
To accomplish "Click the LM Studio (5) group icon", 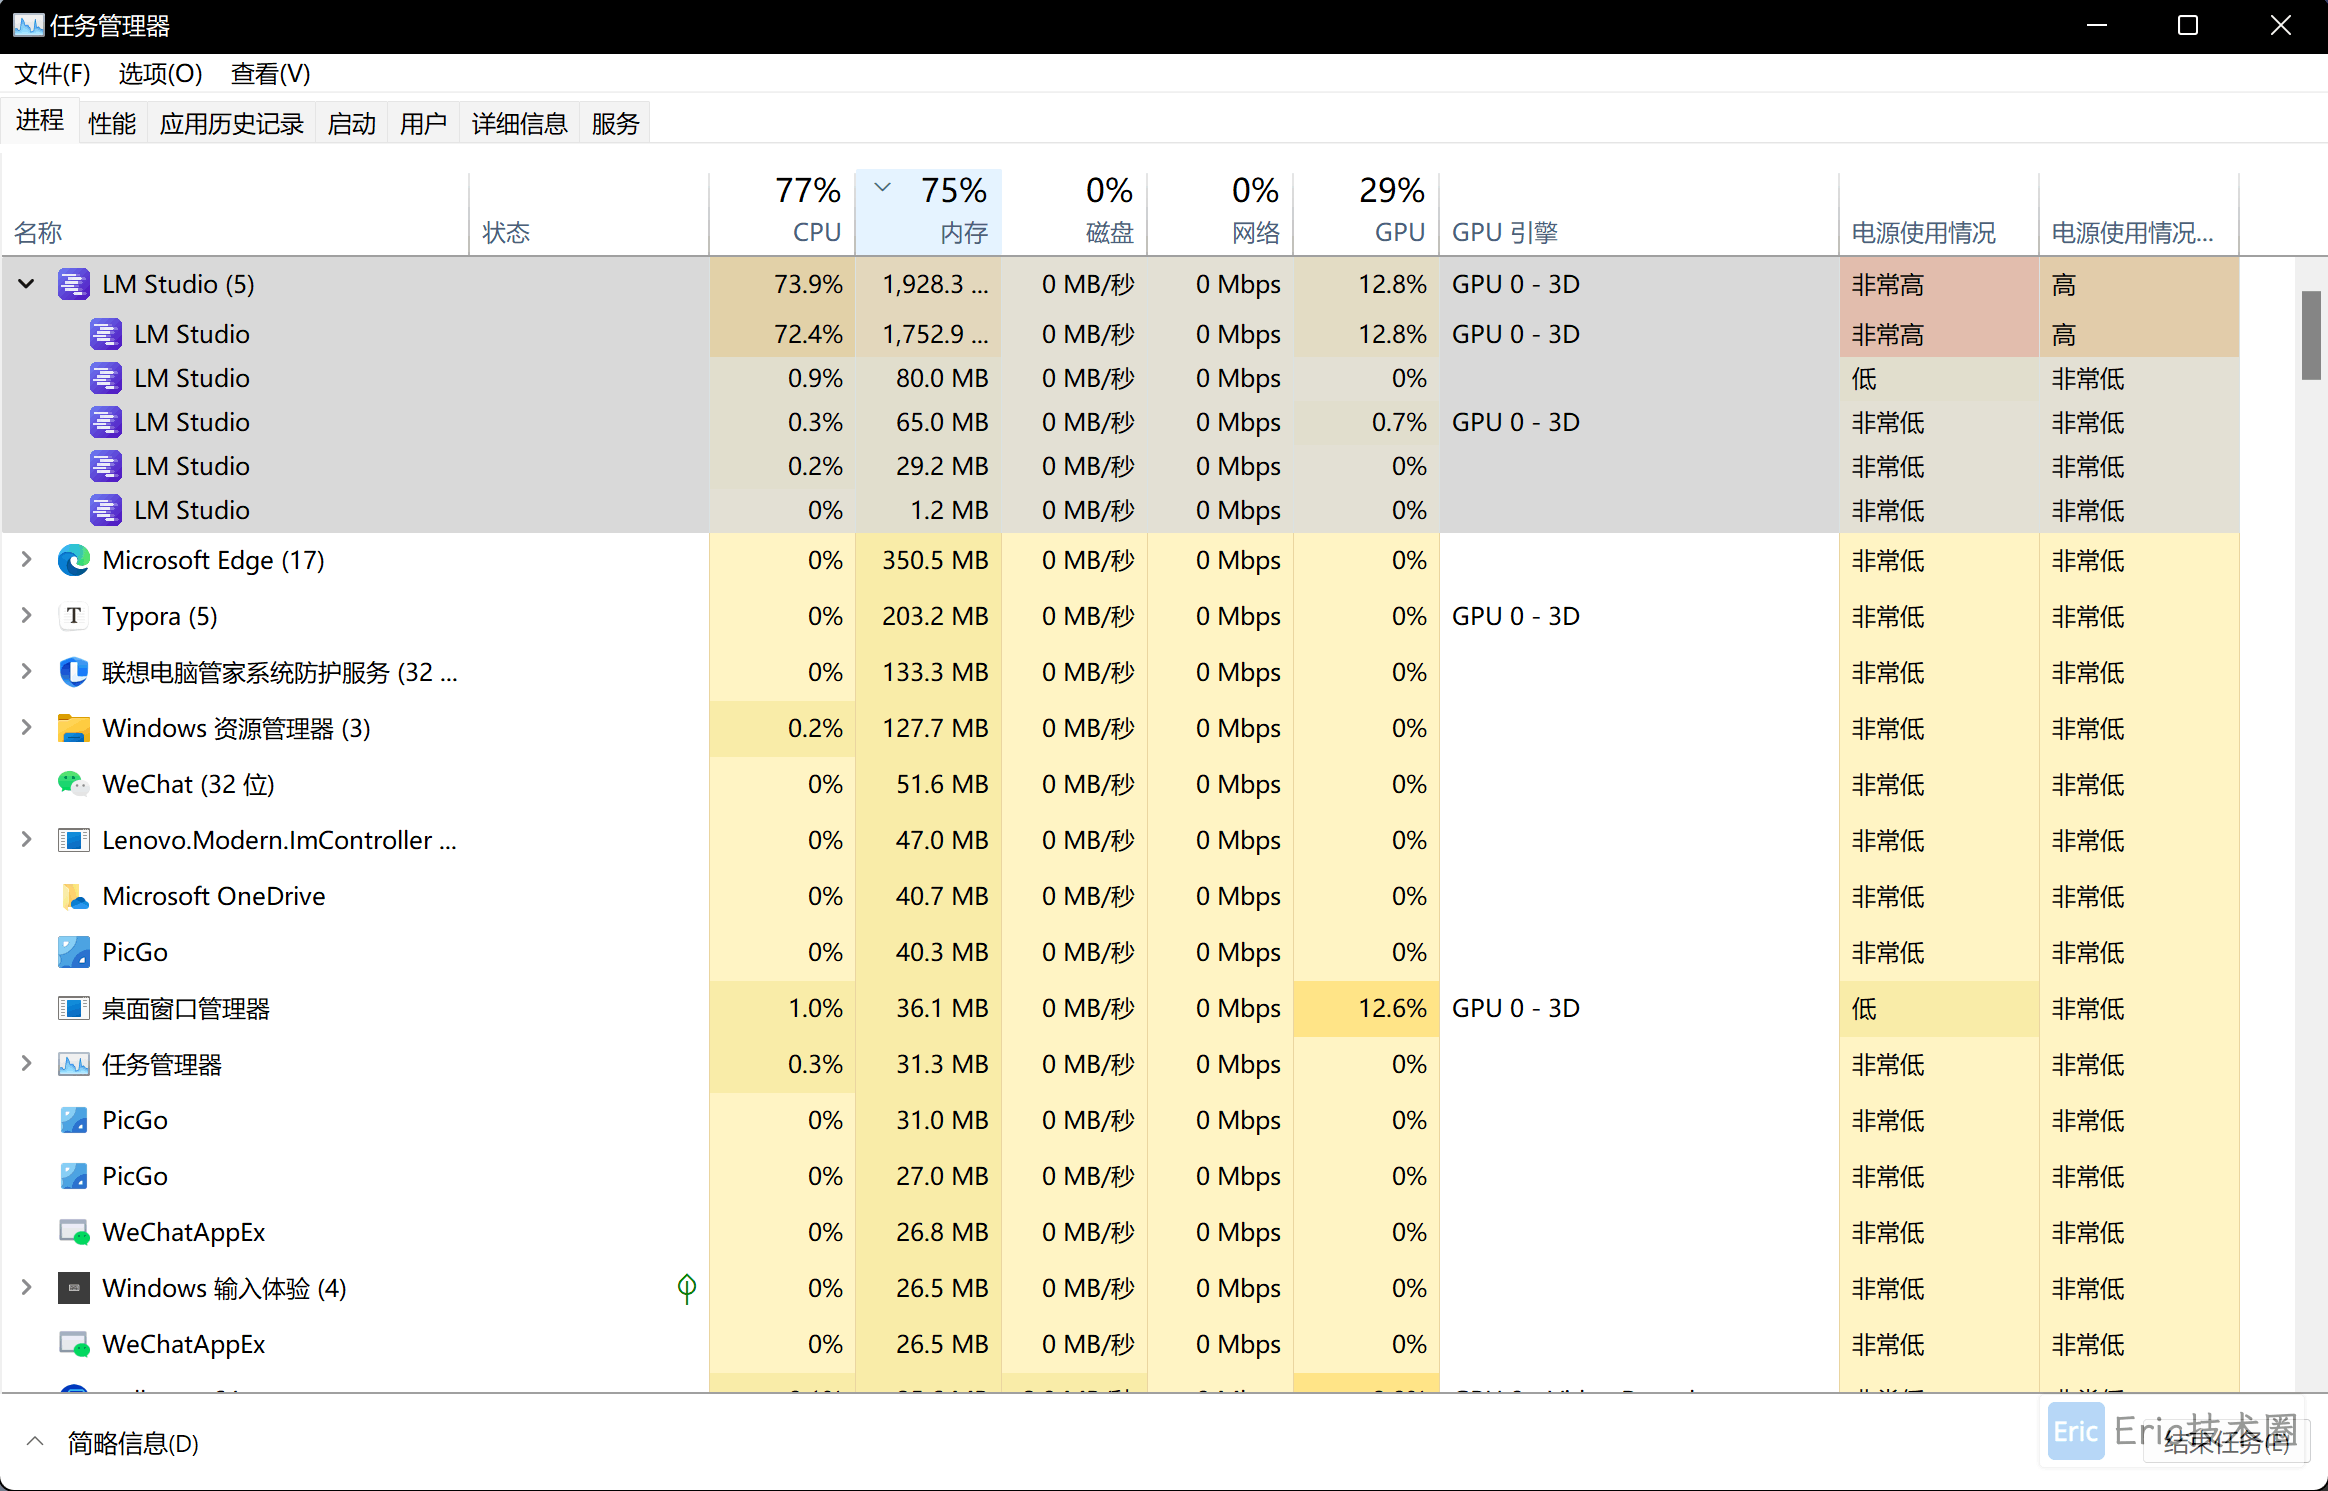I will pyautogui.click(x=74, y=285).
